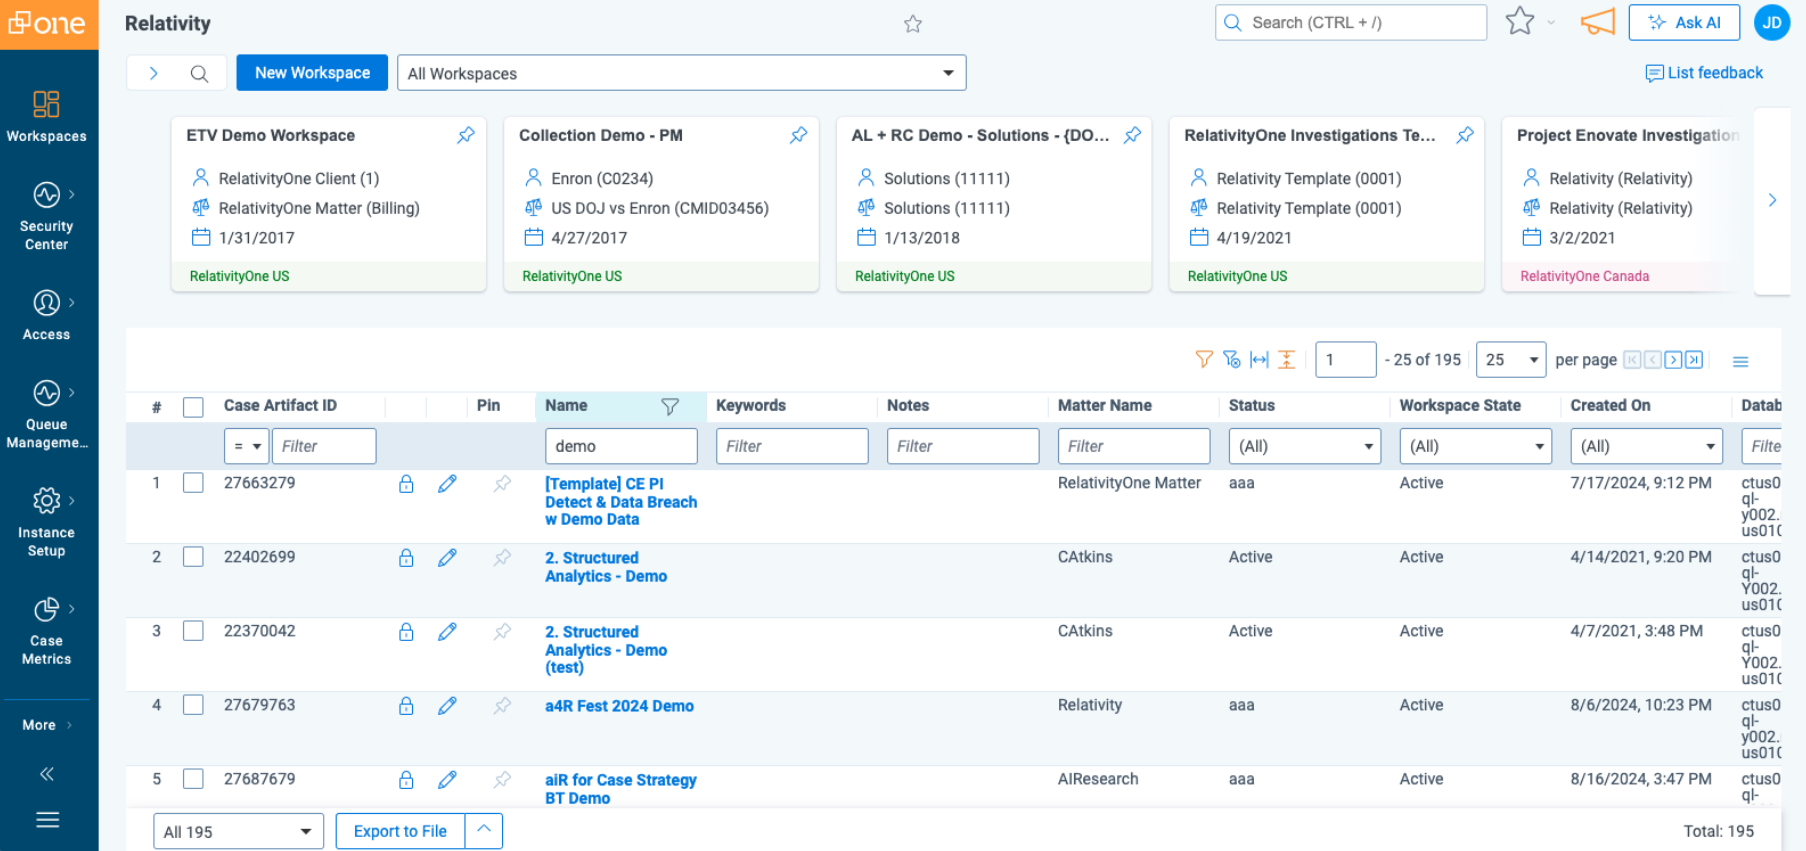The image size is (1806, 851).
Task: Clear all filters icon in list toolbar
Action: point(1232,359)
